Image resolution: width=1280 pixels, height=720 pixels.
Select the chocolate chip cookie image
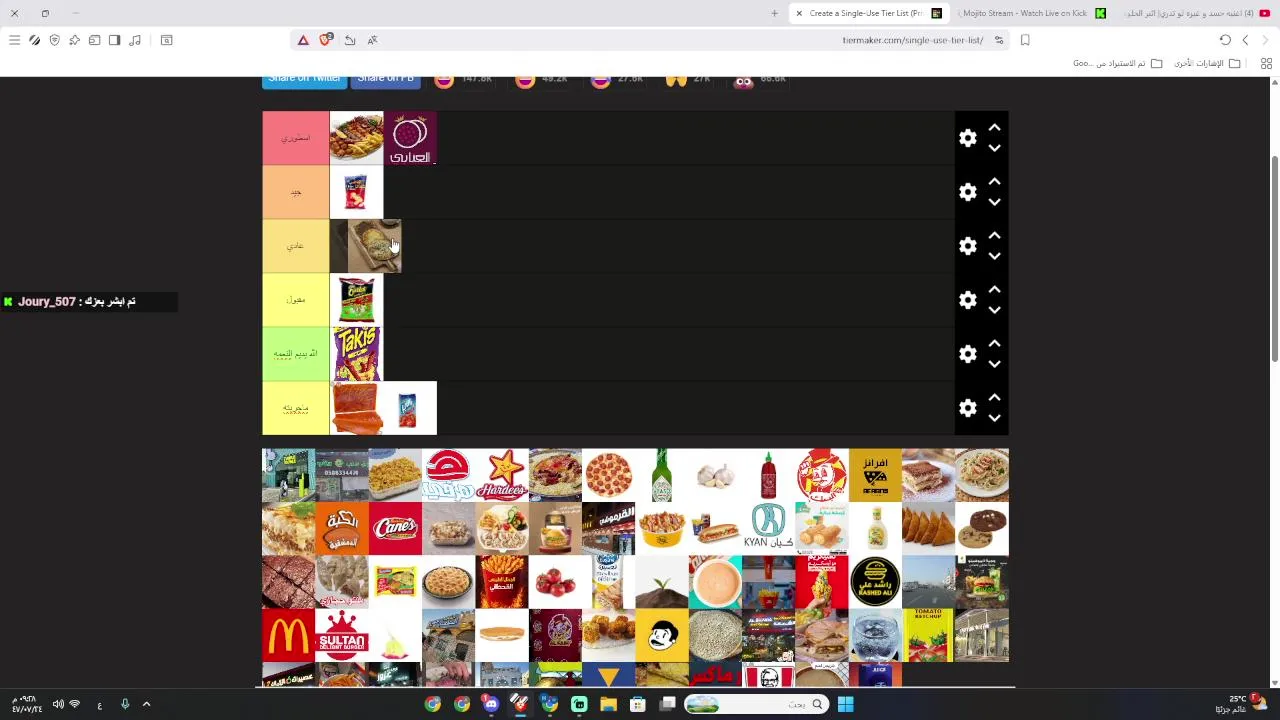coord(982,529)
